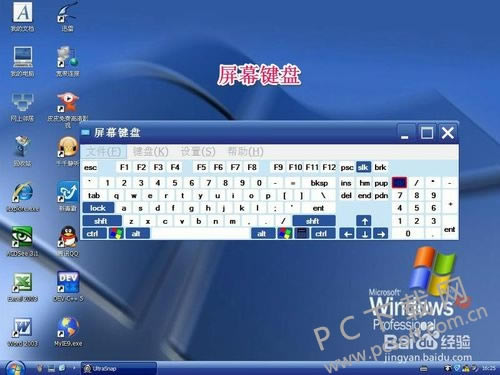
Task: Click the brk break key
Action: [380, 167]
